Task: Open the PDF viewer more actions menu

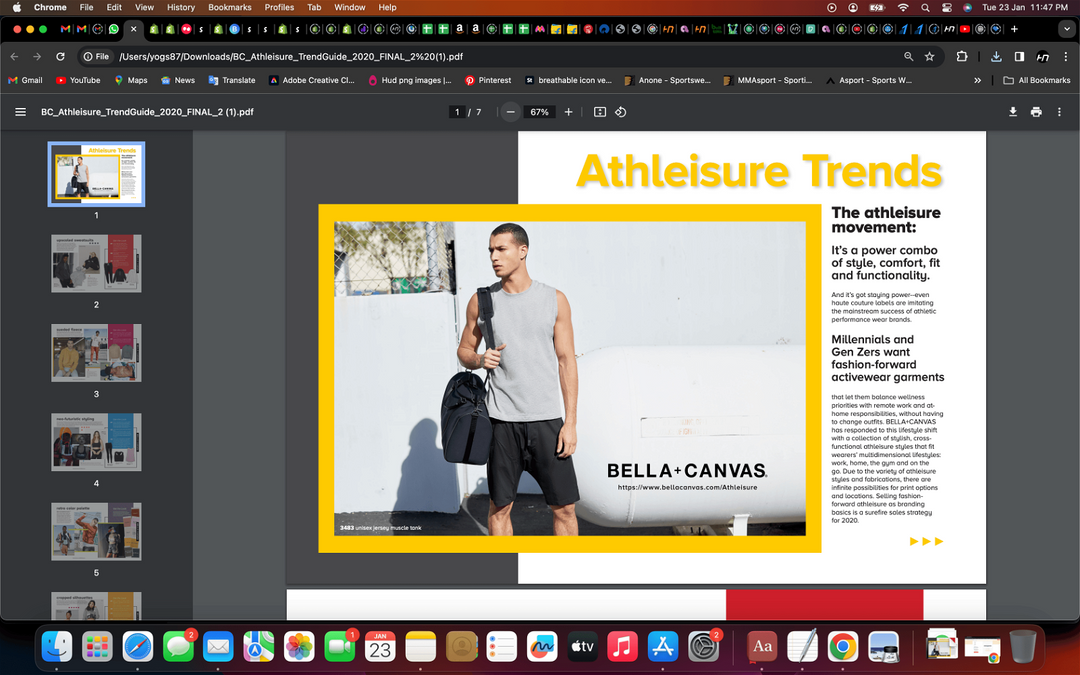Action: click(x=1060, y=112)
